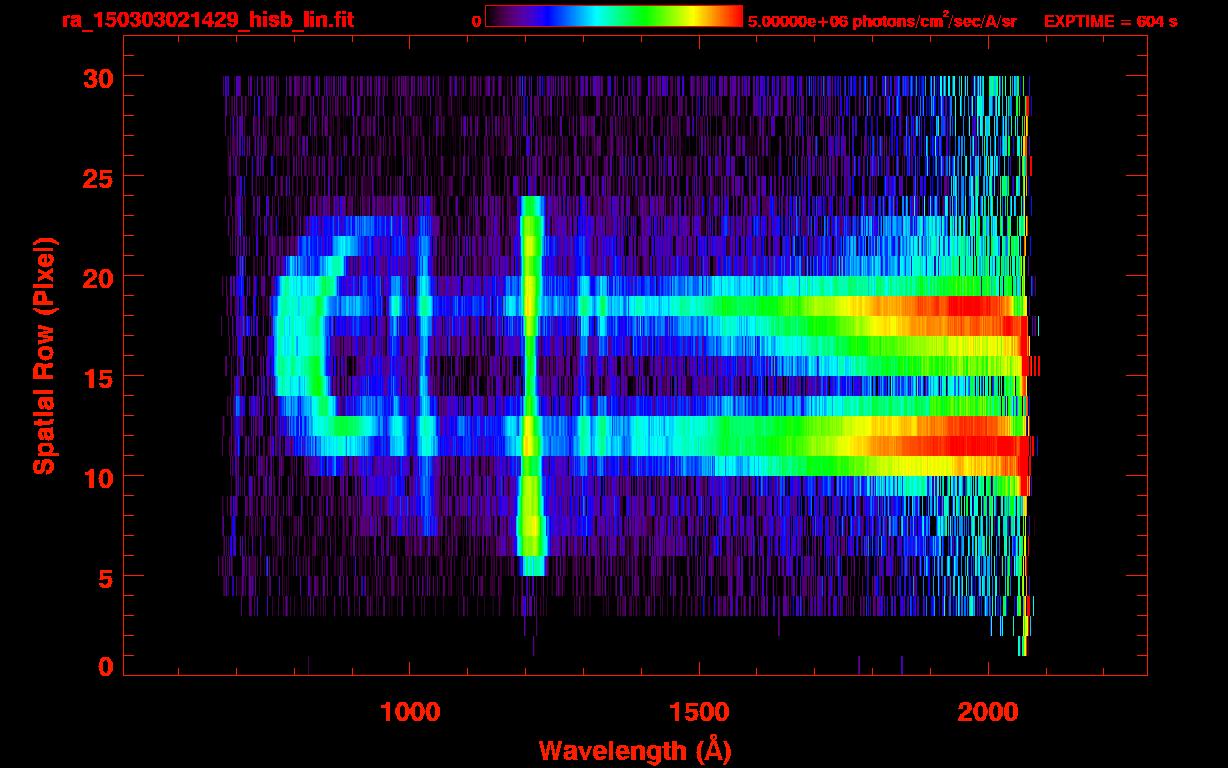
Task: Click the bright vertical emission line near 1216 Å
Action: pyautogui.click(x=530, y=385)
